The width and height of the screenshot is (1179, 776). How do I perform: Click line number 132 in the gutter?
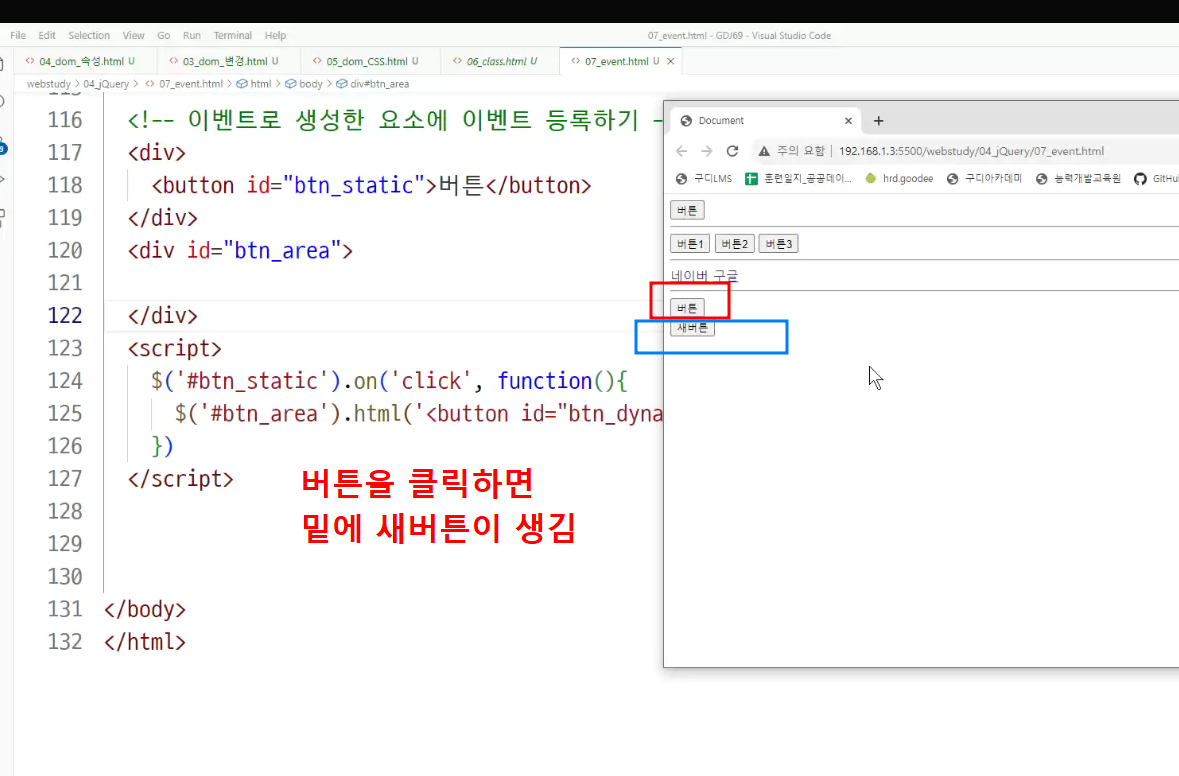65,641
